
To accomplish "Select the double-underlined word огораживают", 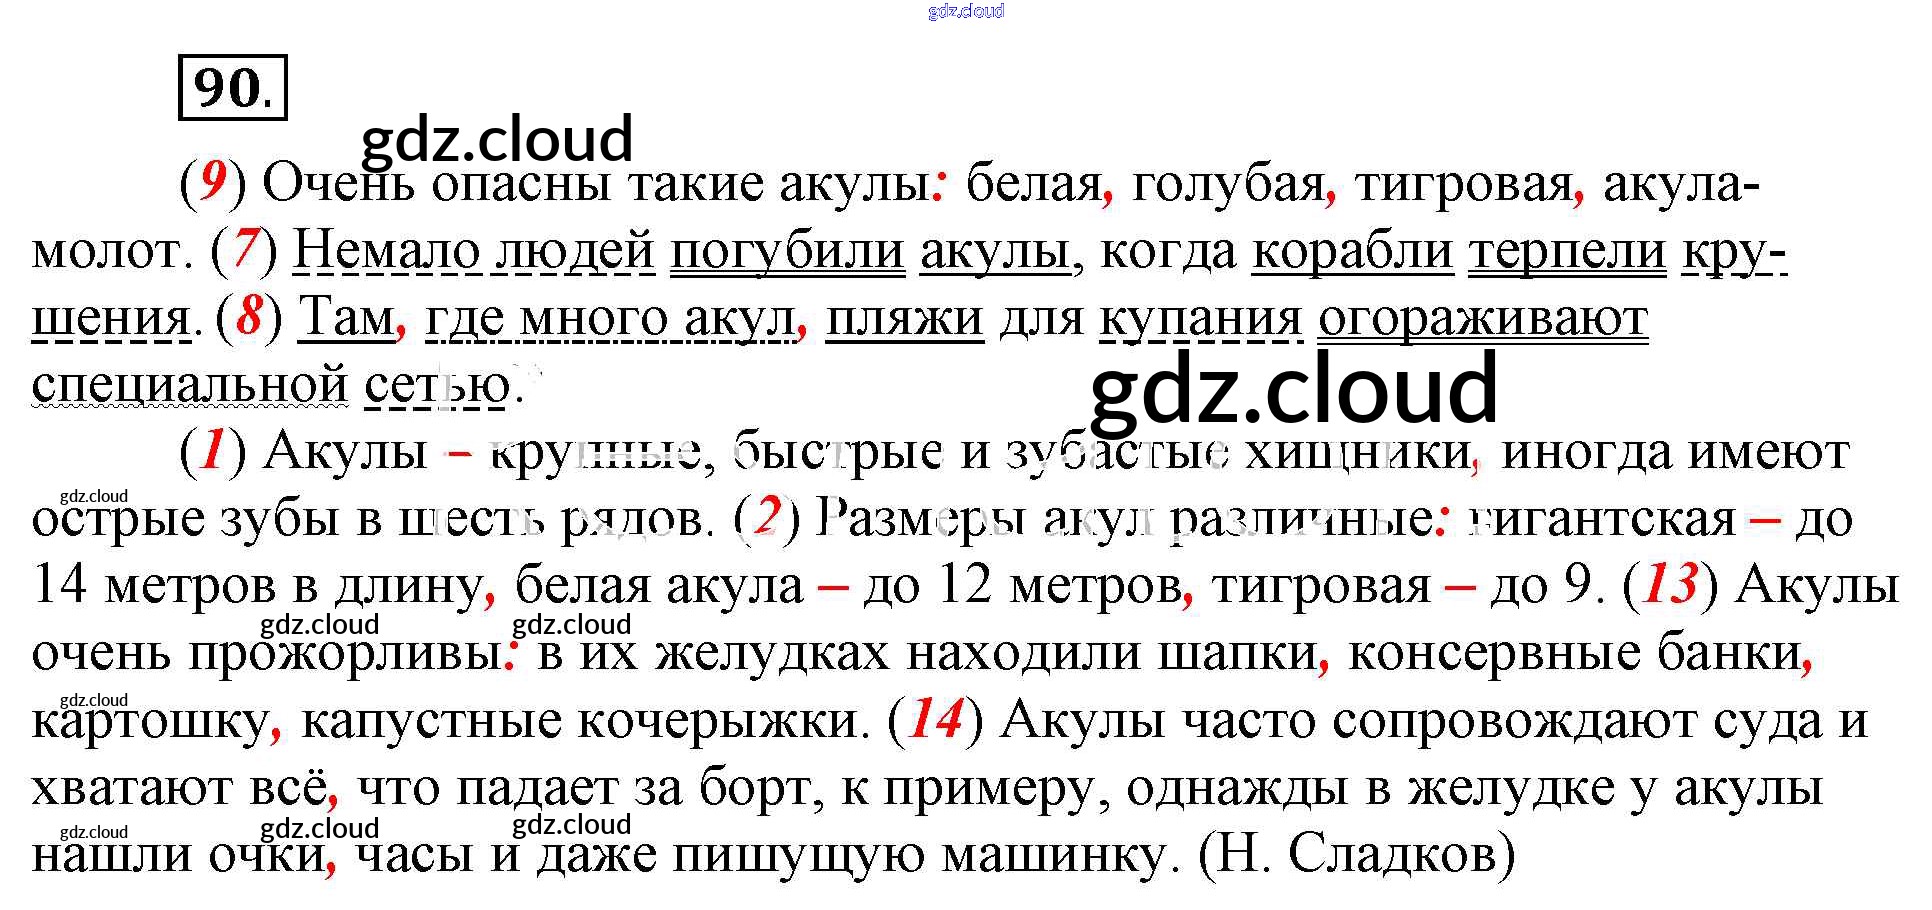I will click(1482, 318).
